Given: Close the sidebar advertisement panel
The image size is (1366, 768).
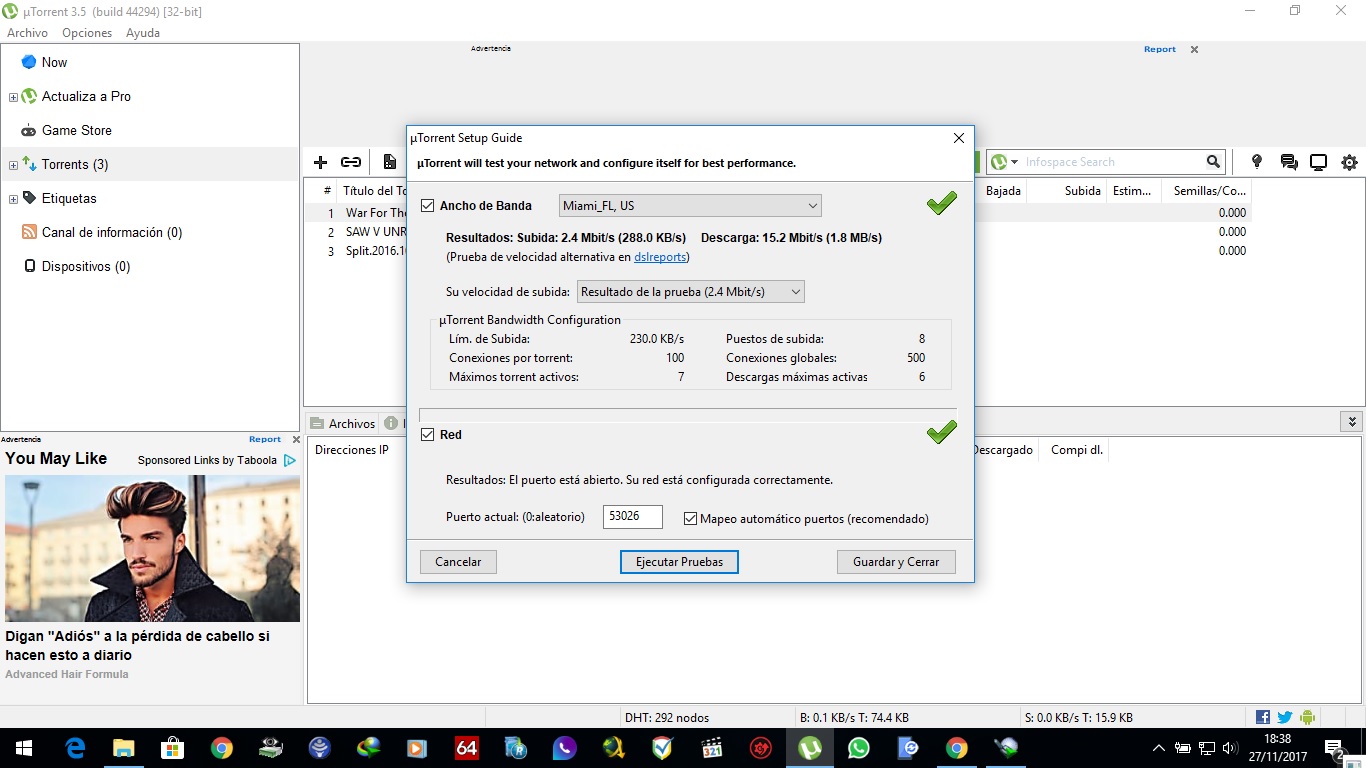Looking at the screenshot, I should point(296,439).
